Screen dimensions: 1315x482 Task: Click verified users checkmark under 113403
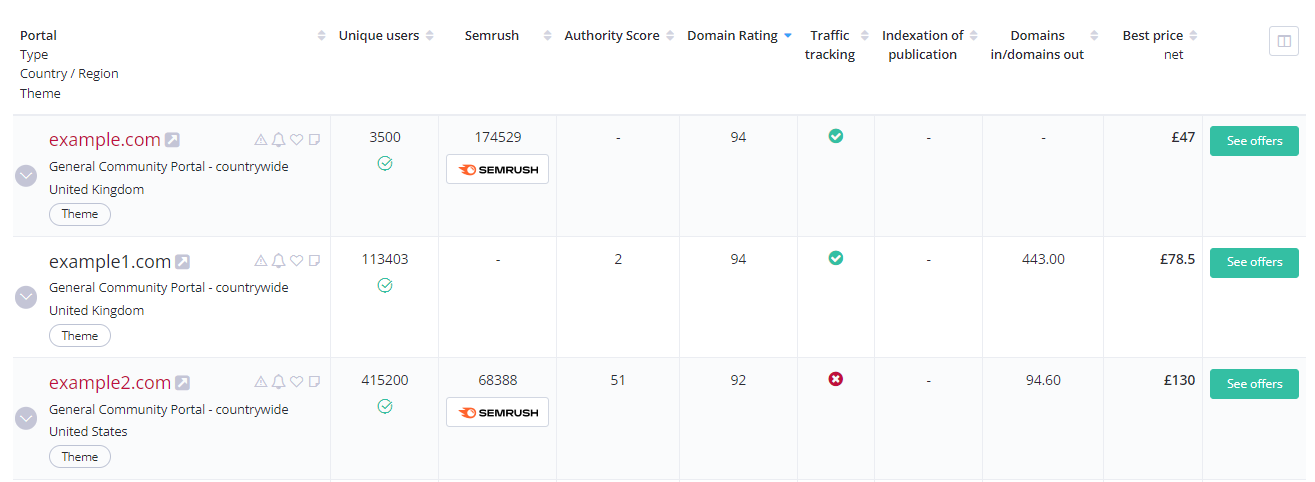coord(385,285)
